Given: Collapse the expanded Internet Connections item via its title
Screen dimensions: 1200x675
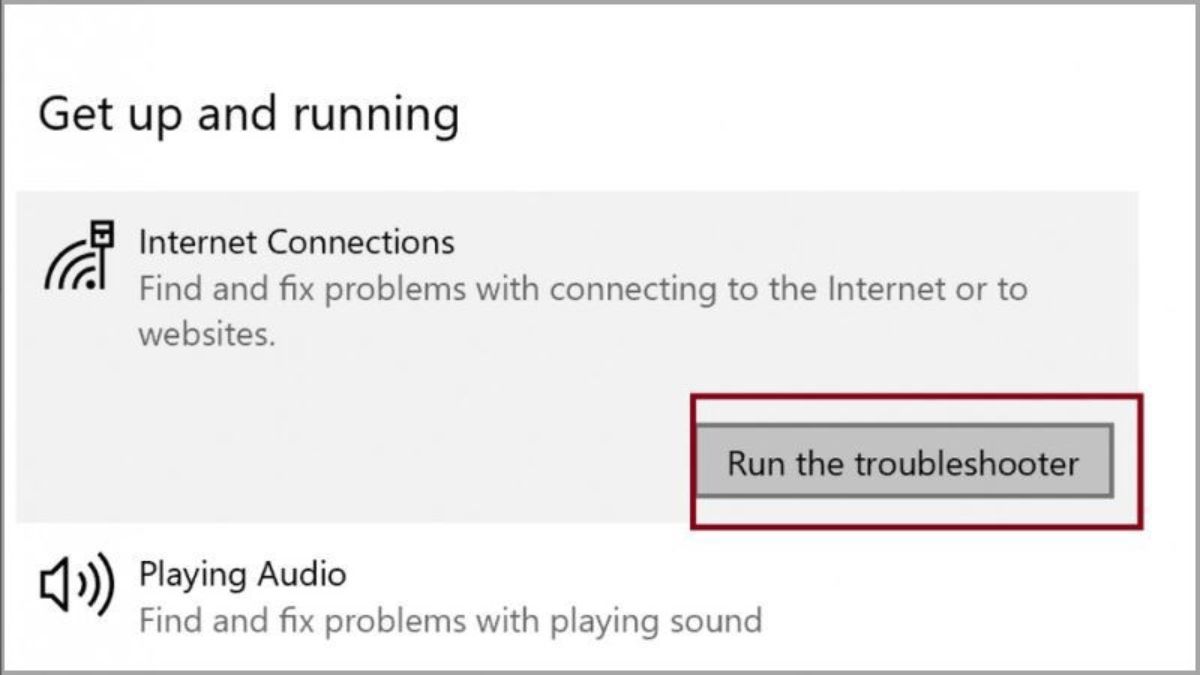Looking at the screenshot, I should (x=296, y=242).
